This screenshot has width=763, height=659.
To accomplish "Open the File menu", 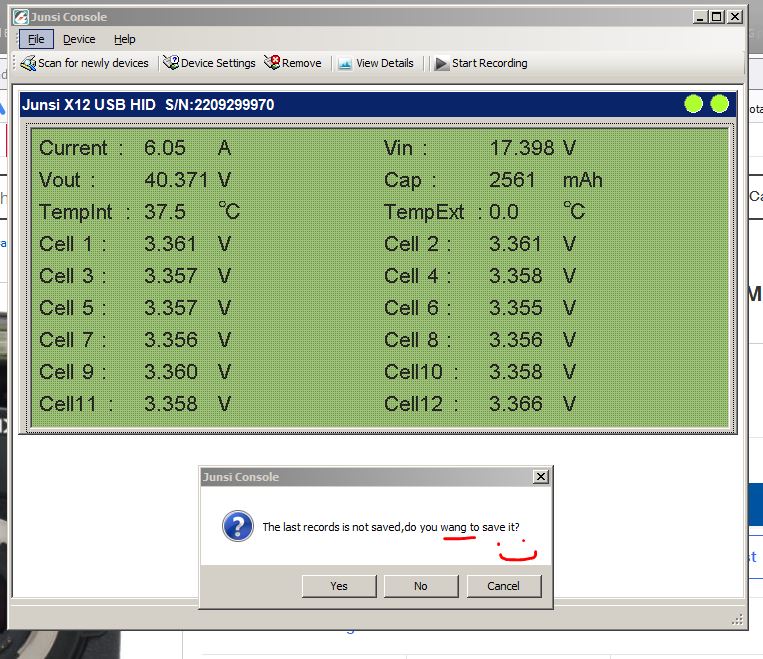I will click(36, 39).
